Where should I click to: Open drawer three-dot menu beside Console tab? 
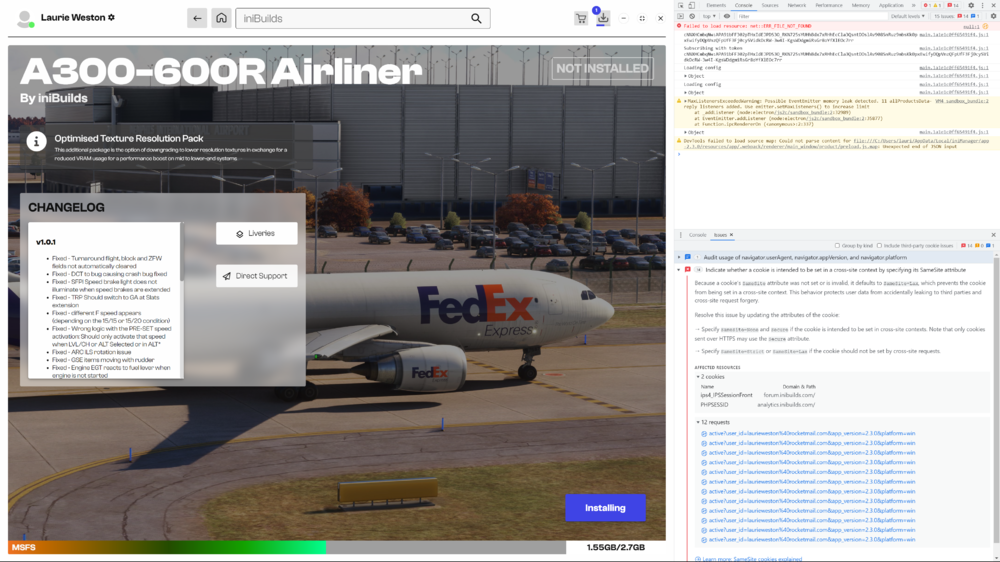(680, 235)
